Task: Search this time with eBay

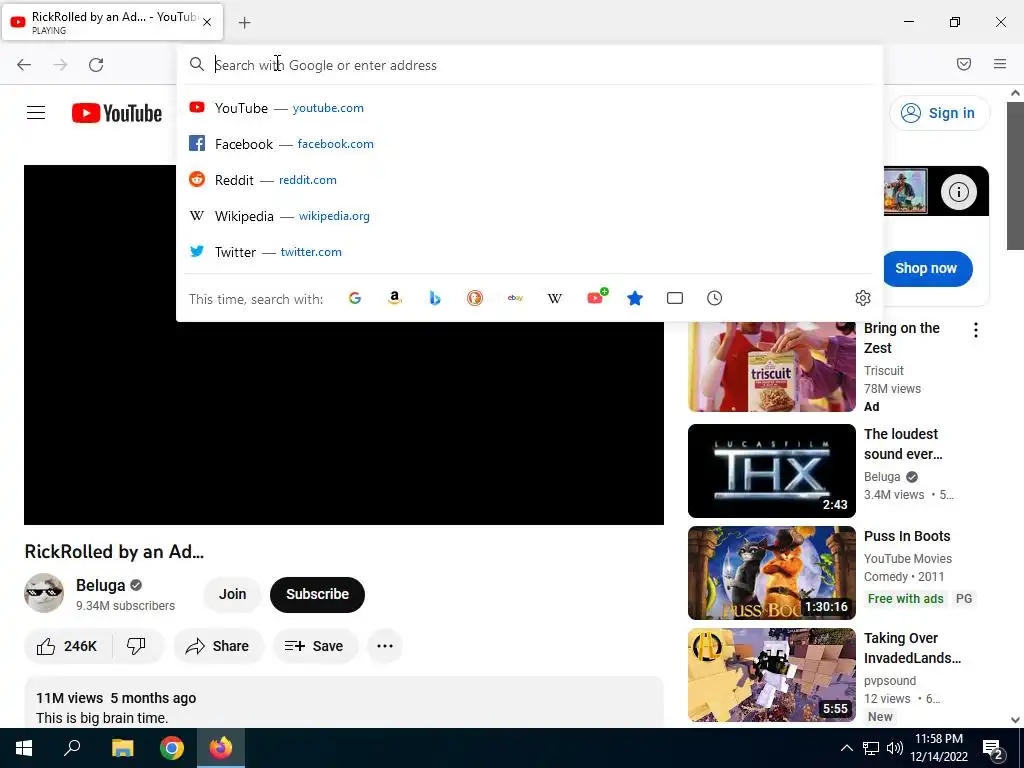Action: point(515,298)
